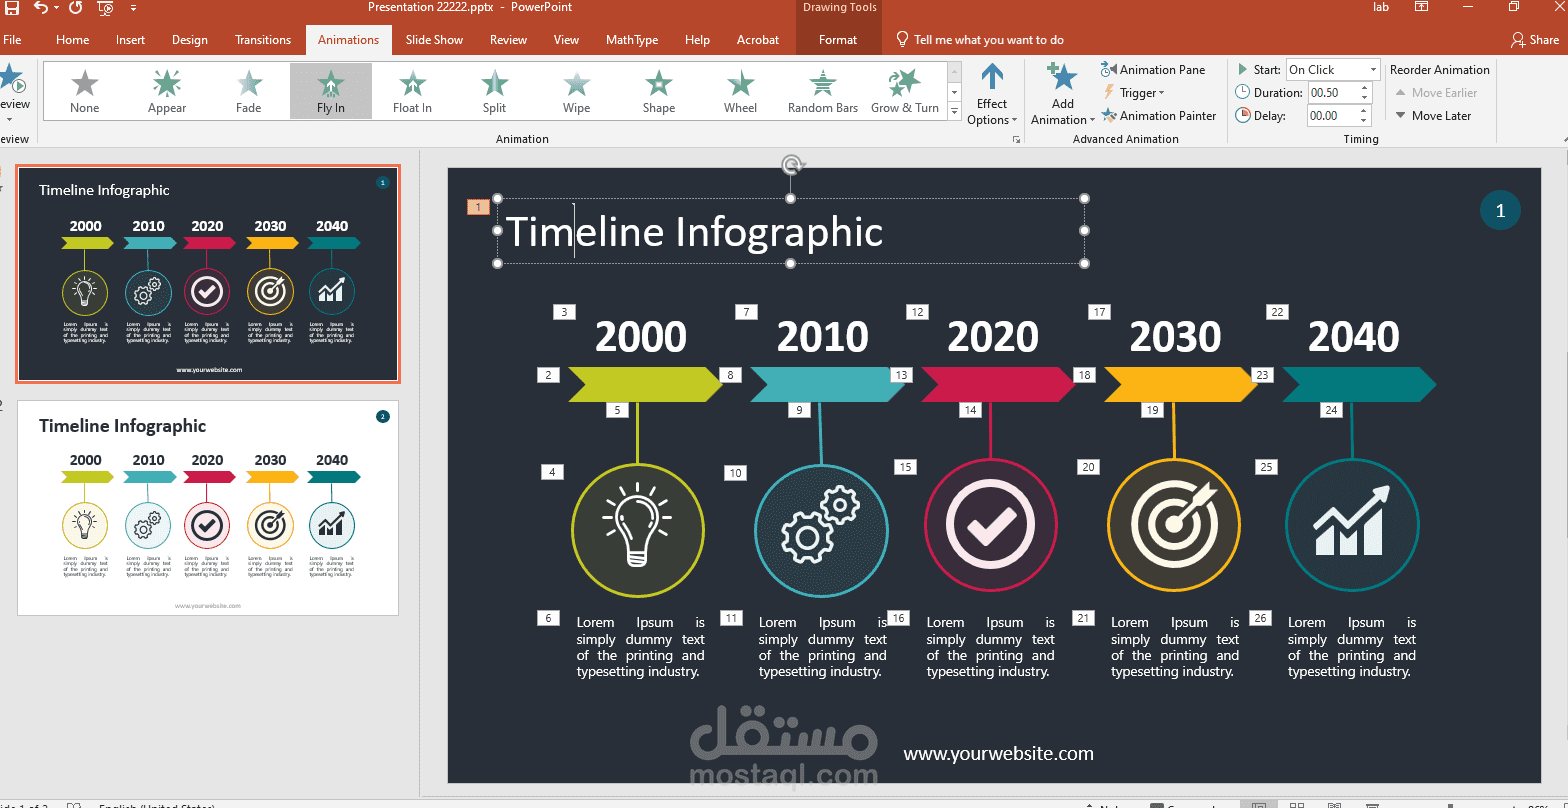The width and height of the screenshot is (1568, 808).
Task: Apply the Fade animation
Action: [249, 91]
